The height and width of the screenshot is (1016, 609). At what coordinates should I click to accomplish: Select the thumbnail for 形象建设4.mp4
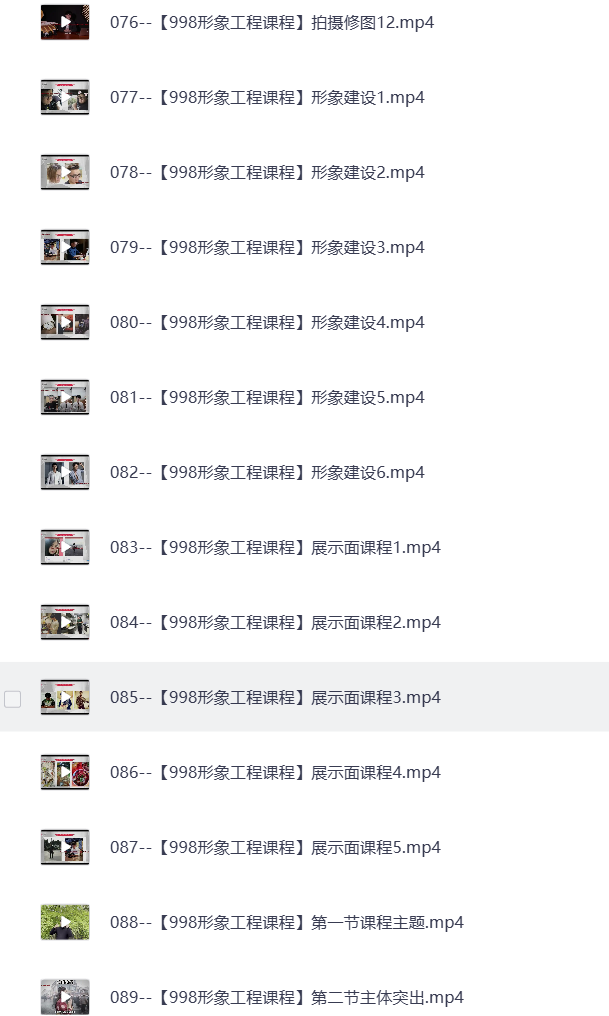pos(65,322)
